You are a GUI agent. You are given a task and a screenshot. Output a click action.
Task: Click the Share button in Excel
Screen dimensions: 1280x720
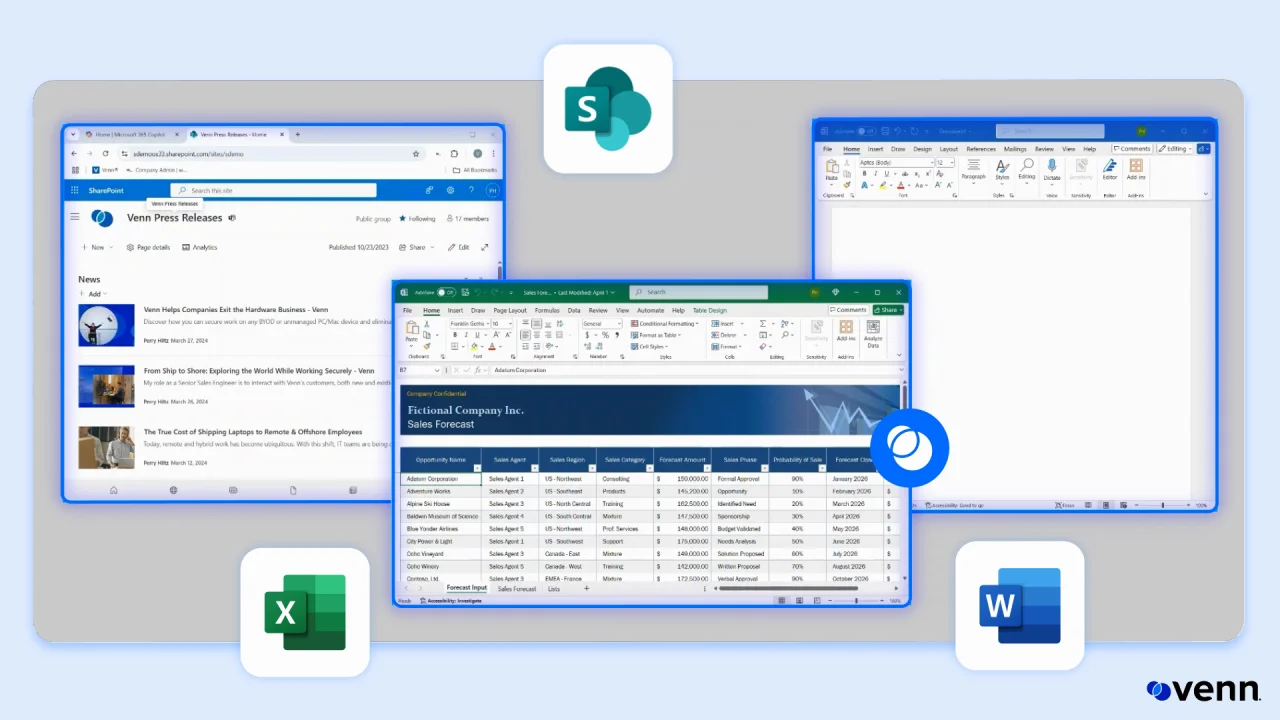pyautogui.click(x=887, y=310)
